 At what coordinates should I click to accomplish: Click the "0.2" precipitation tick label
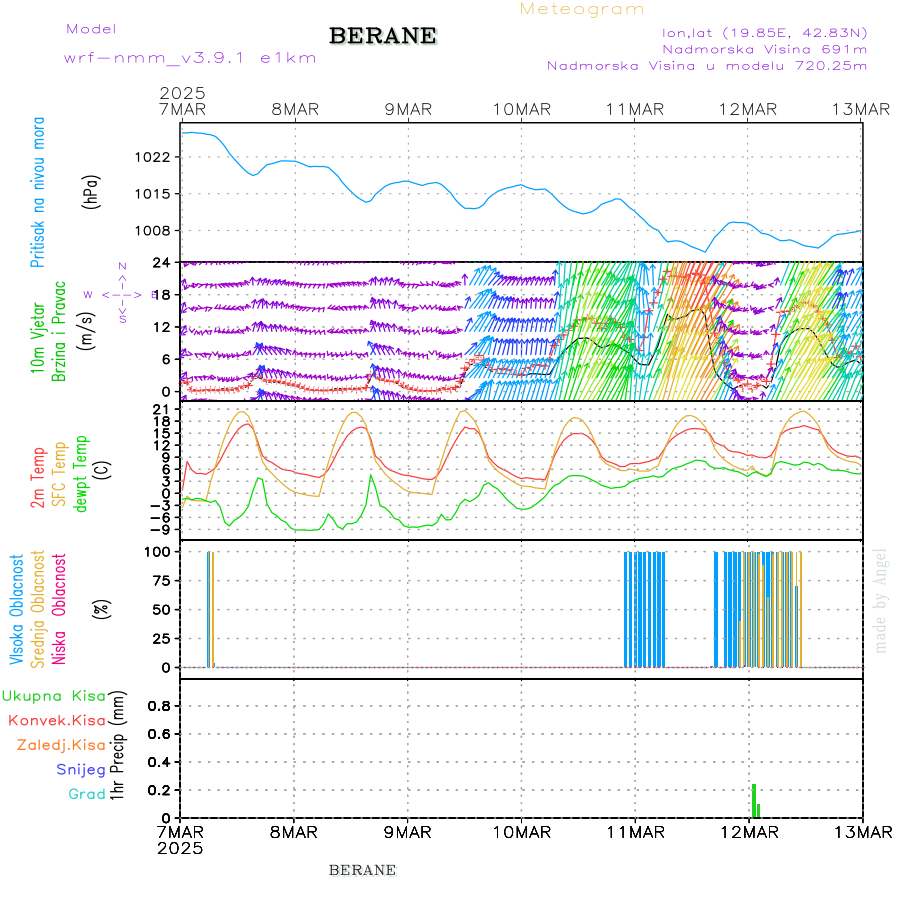tap(159, 790)
